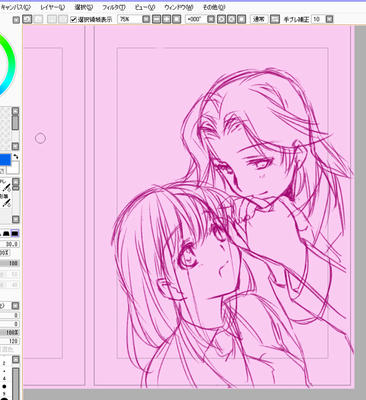Click the 通常 button in the toolbar
The width and height of the screenshot is (366, 400).
(258, 19)
